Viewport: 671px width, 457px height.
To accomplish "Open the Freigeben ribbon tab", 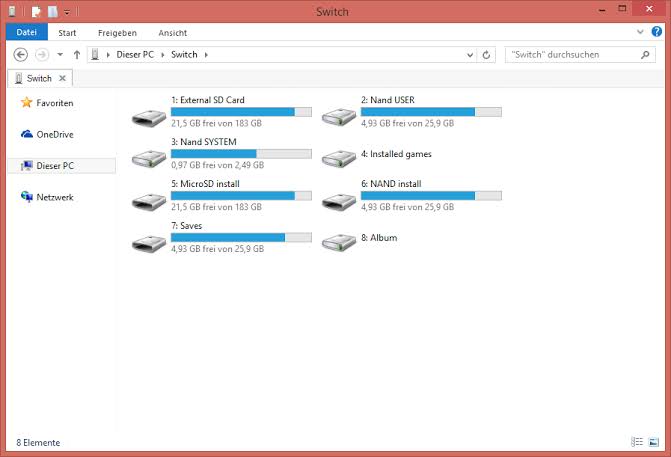I will point(117,33).
